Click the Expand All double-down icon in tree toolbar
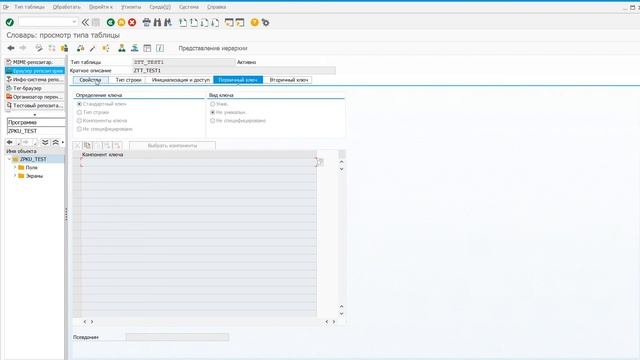Viewport: 640px width, 360px height. 45,142
